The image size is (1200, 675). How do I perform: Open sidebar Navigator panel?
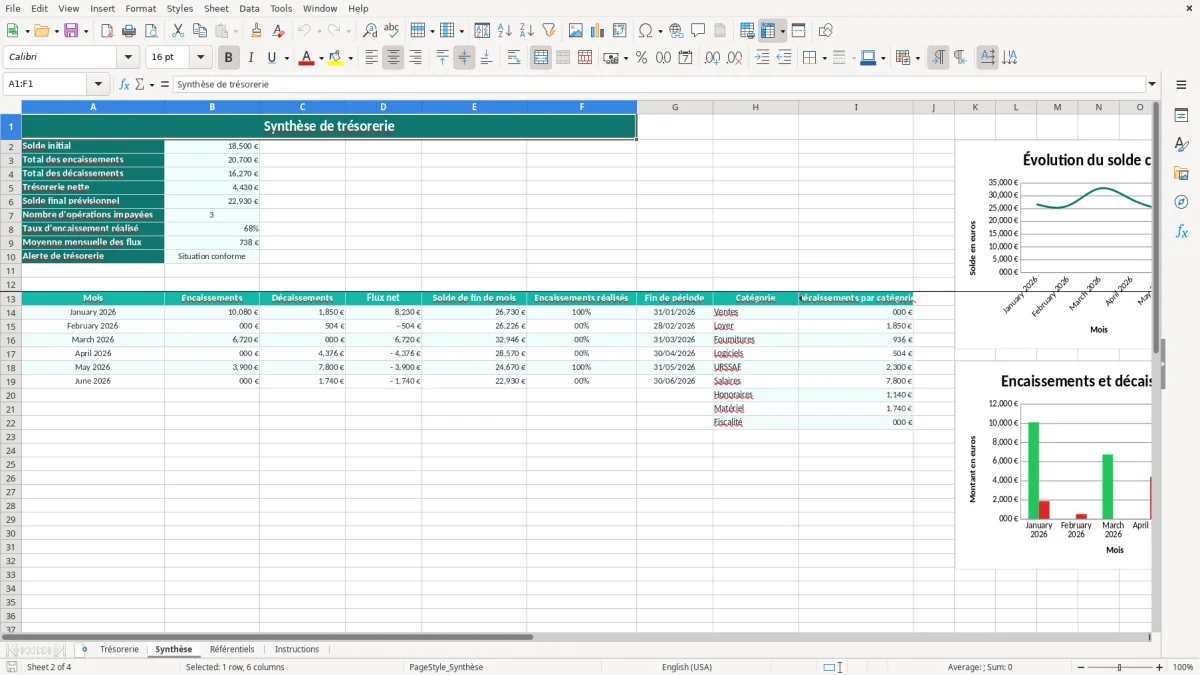click(x=1181, y=203)
